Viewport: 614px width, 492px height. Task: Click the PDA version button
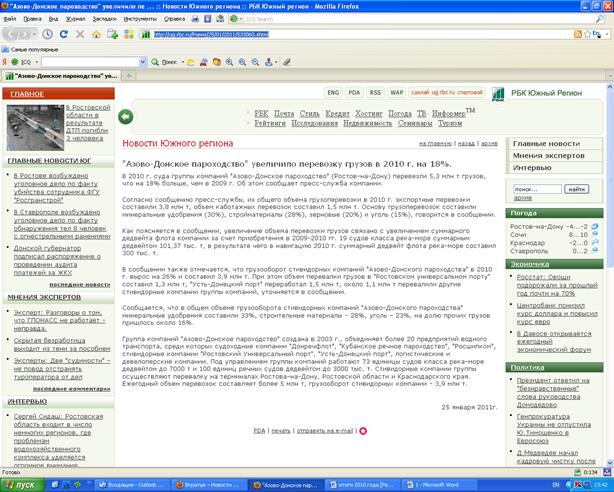tap(354, 92)
